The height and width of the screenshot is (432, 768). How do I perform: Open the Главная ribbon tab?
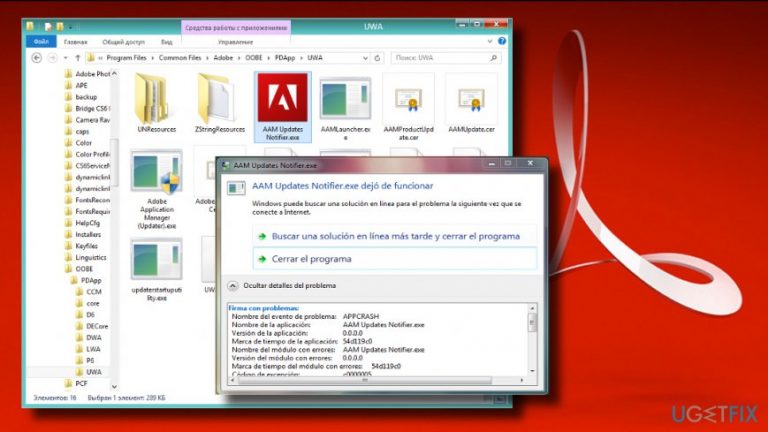76,42
